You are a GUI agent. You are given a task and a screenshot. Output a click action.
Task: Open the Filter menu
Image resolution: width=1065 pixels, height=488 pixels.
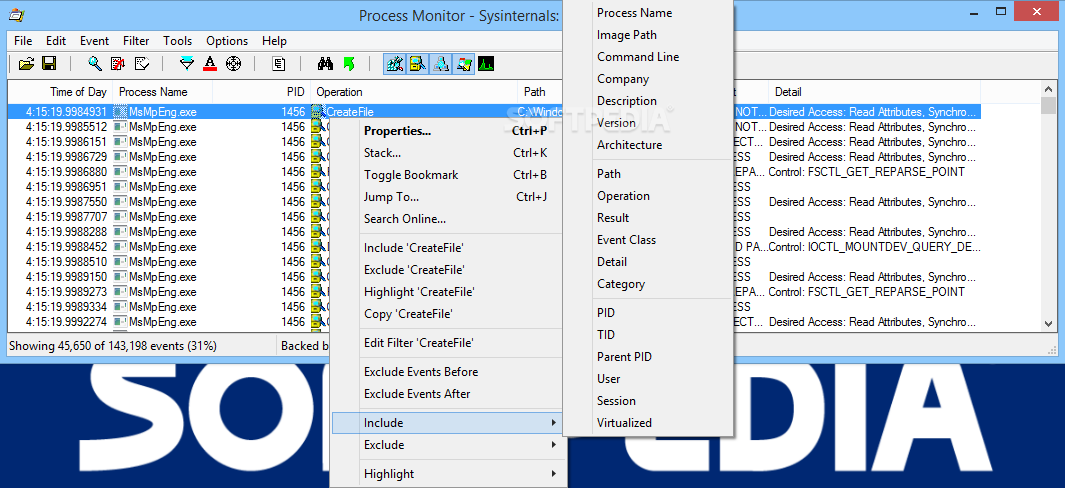136,41
